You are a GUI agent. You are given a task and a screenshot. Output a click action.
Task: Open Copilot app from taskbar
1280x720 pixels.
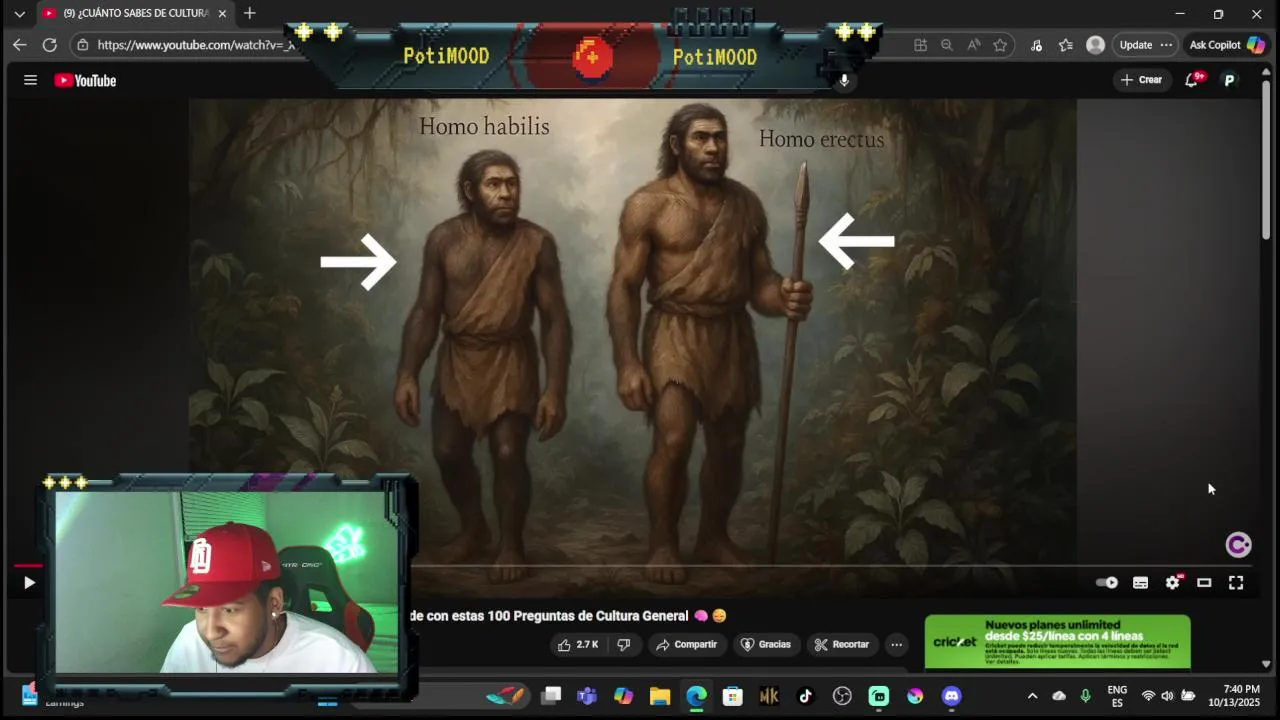(623, 696)
